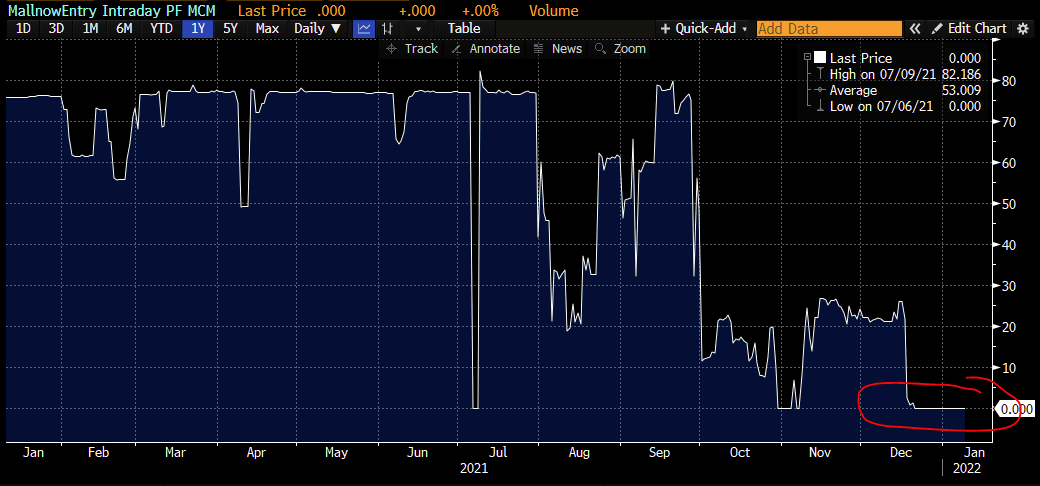The width and height of the screenshot is (1040, 486).
Task: Click the Jul x-axis month label
Action: pos(498,453)
